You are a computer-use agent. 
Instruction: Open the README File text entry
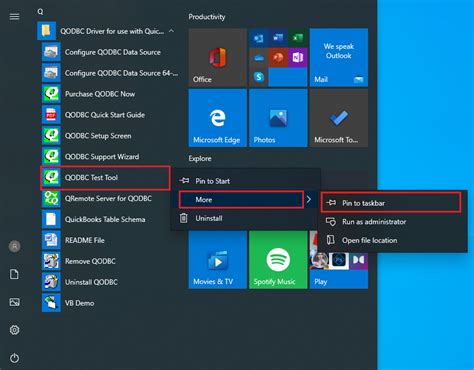click(85, 240)
